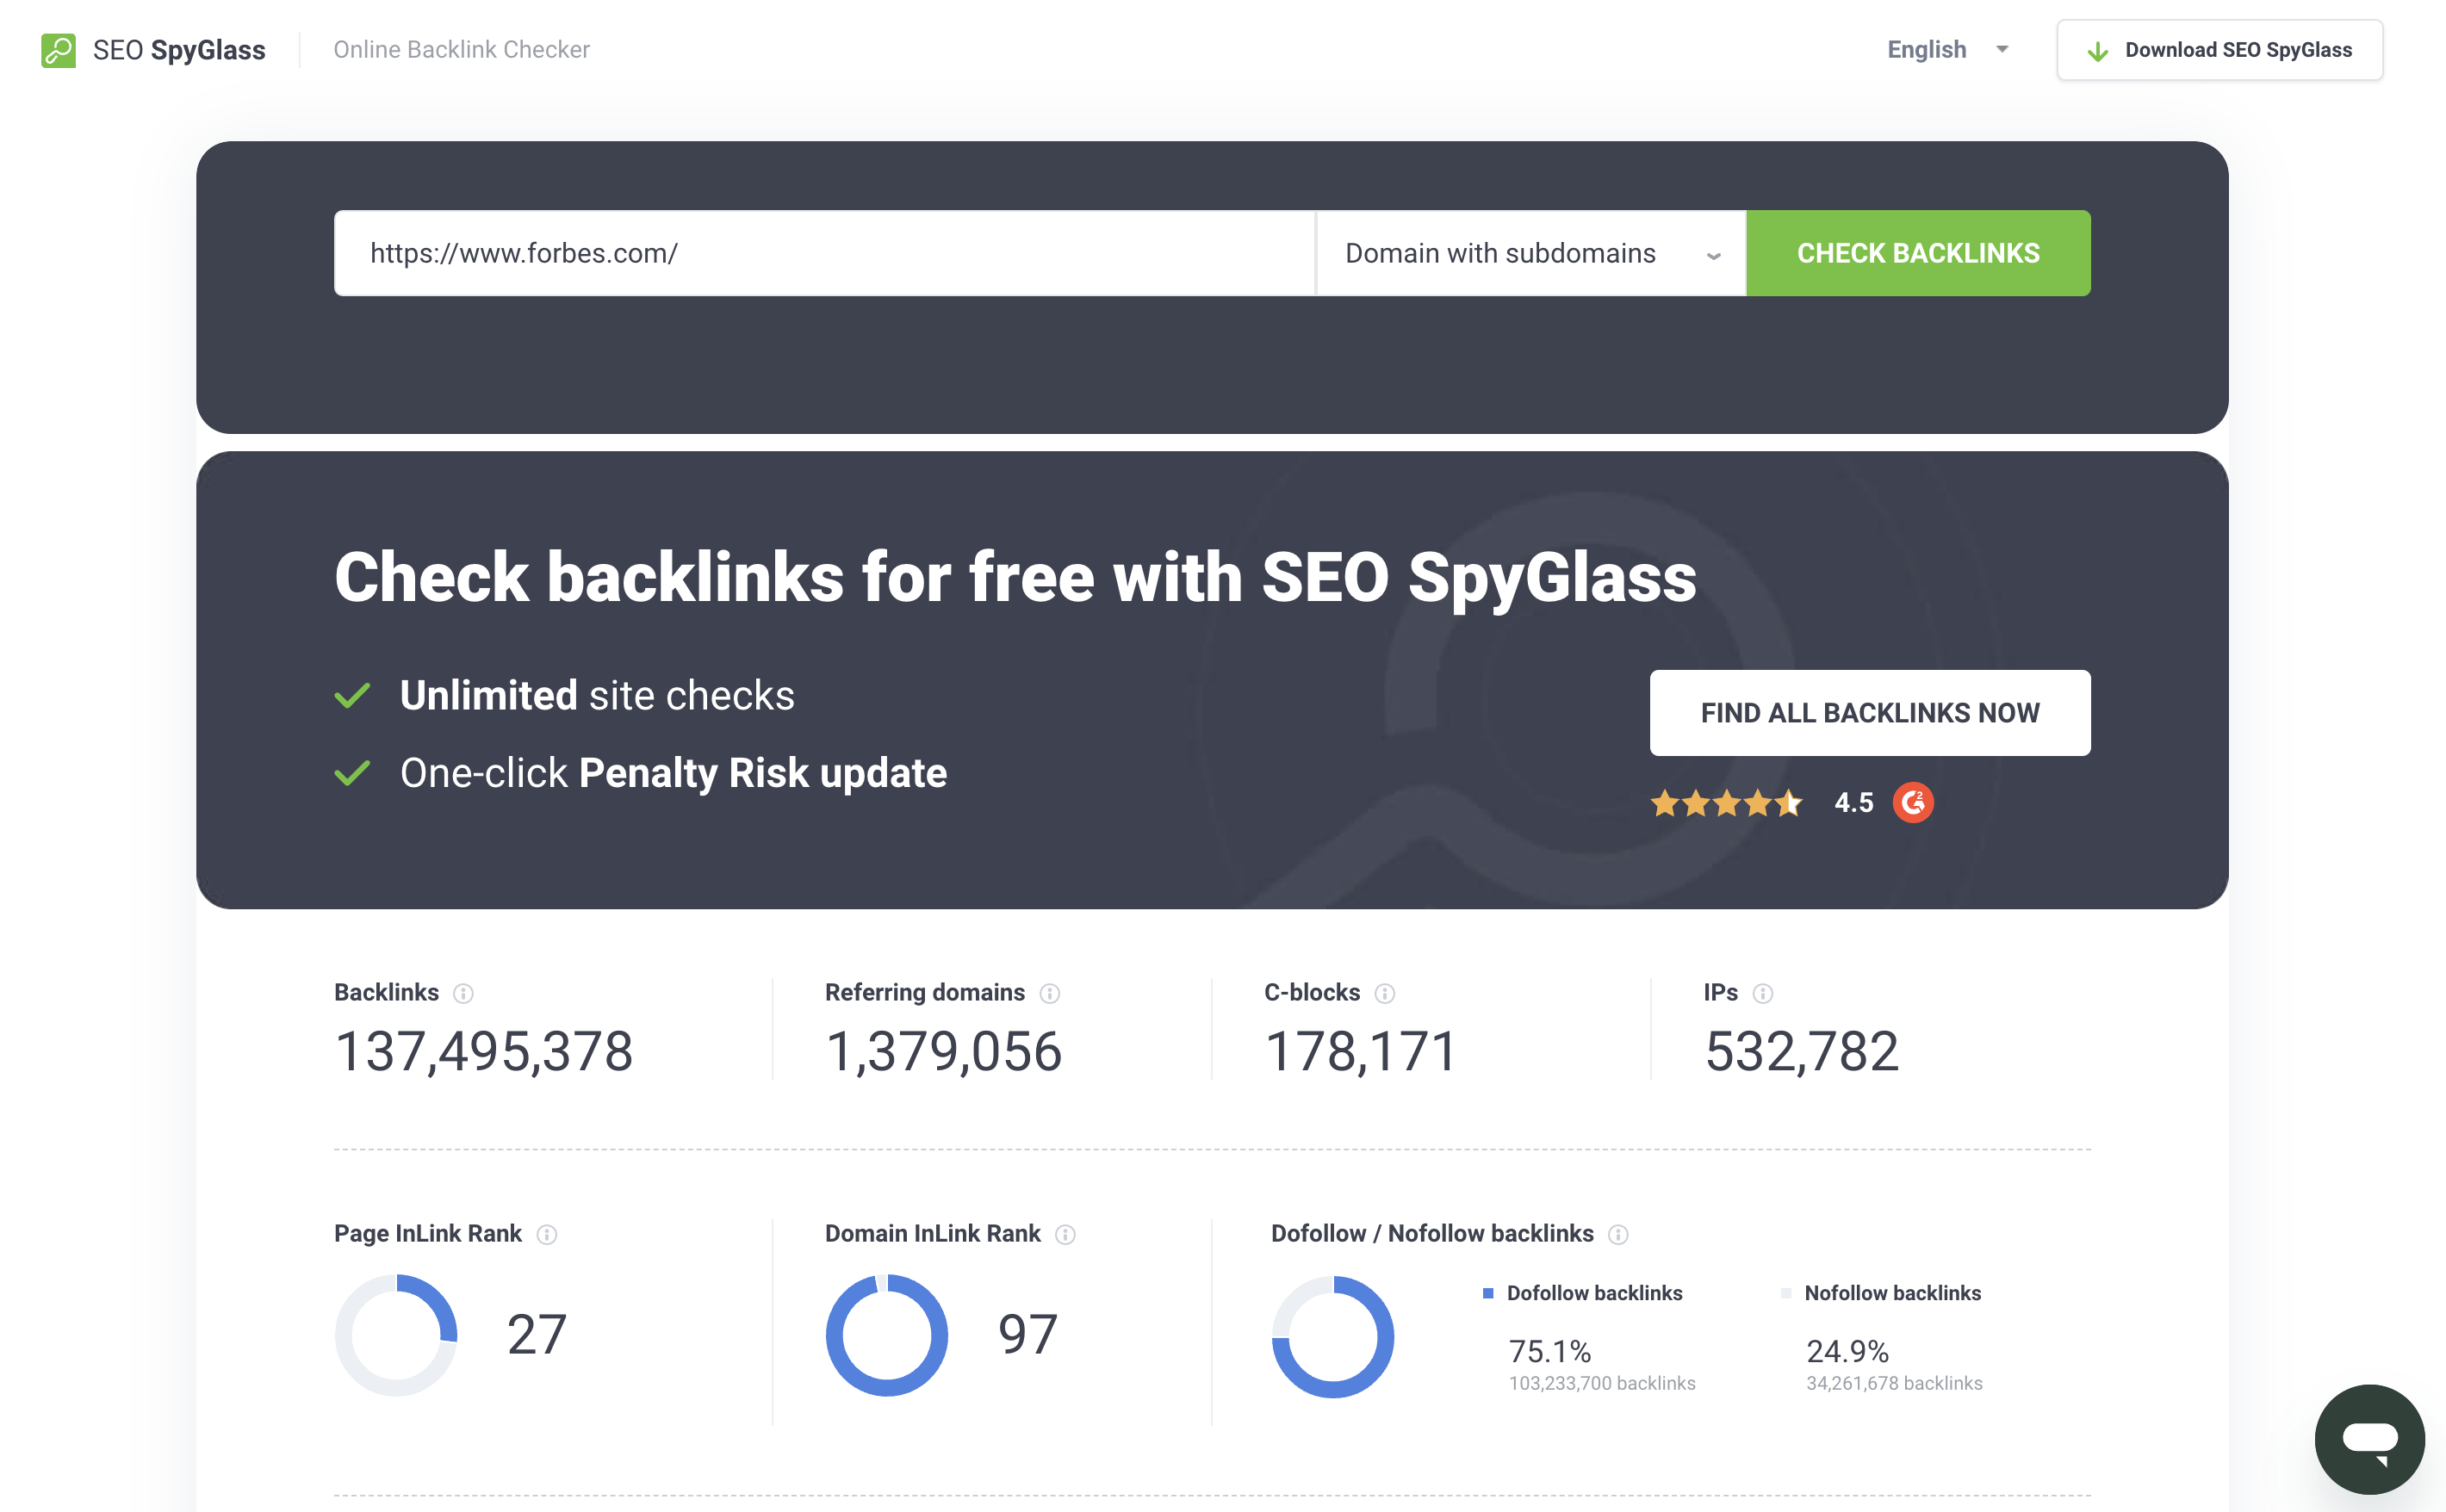Open the SEO SpyGlass home link
The width and height of the screenshot is (2446, 1512).
(x=154, y=50)
